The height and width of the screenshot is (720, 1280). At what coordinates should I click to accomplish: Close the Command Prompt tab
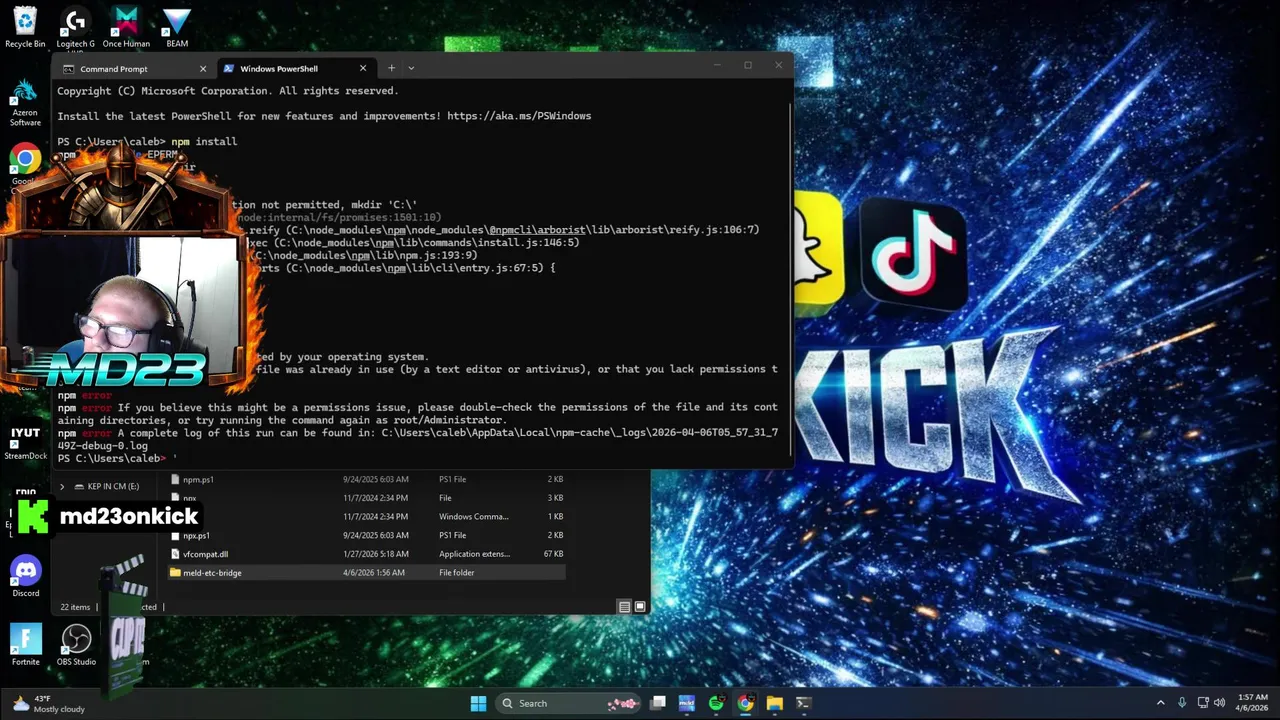tap(203, 69)
